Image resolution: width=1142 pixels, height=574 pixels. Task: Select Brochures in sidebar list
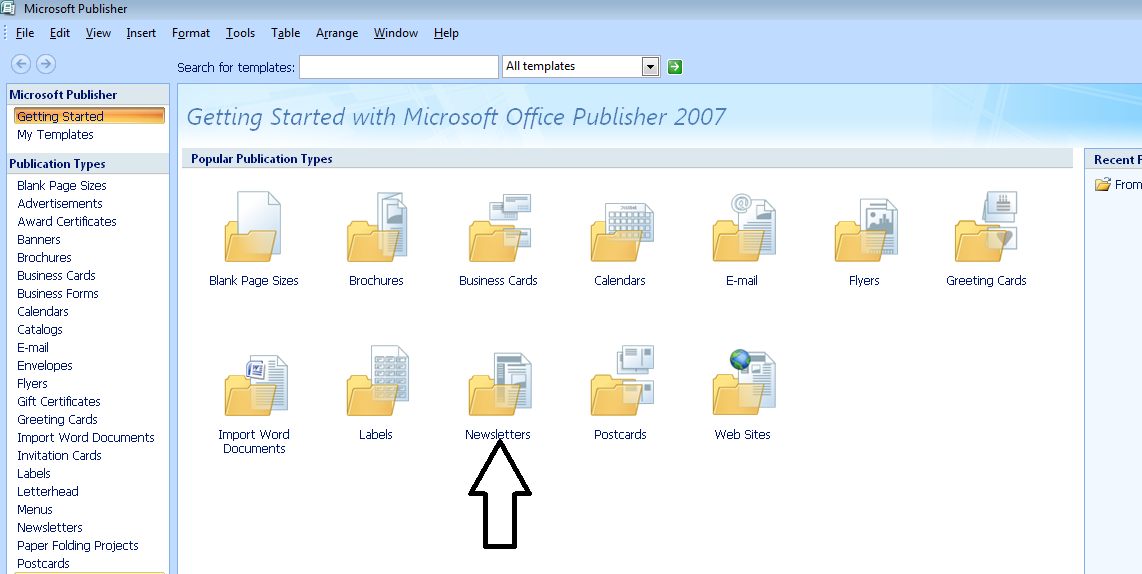(44, 258)
